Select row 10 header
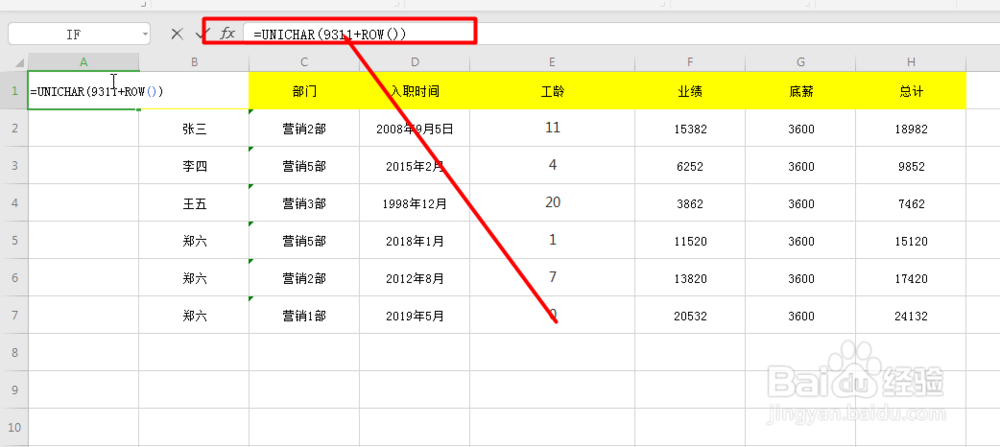The height and width of the screenshot is (447, 1000). tap(14, 427)
